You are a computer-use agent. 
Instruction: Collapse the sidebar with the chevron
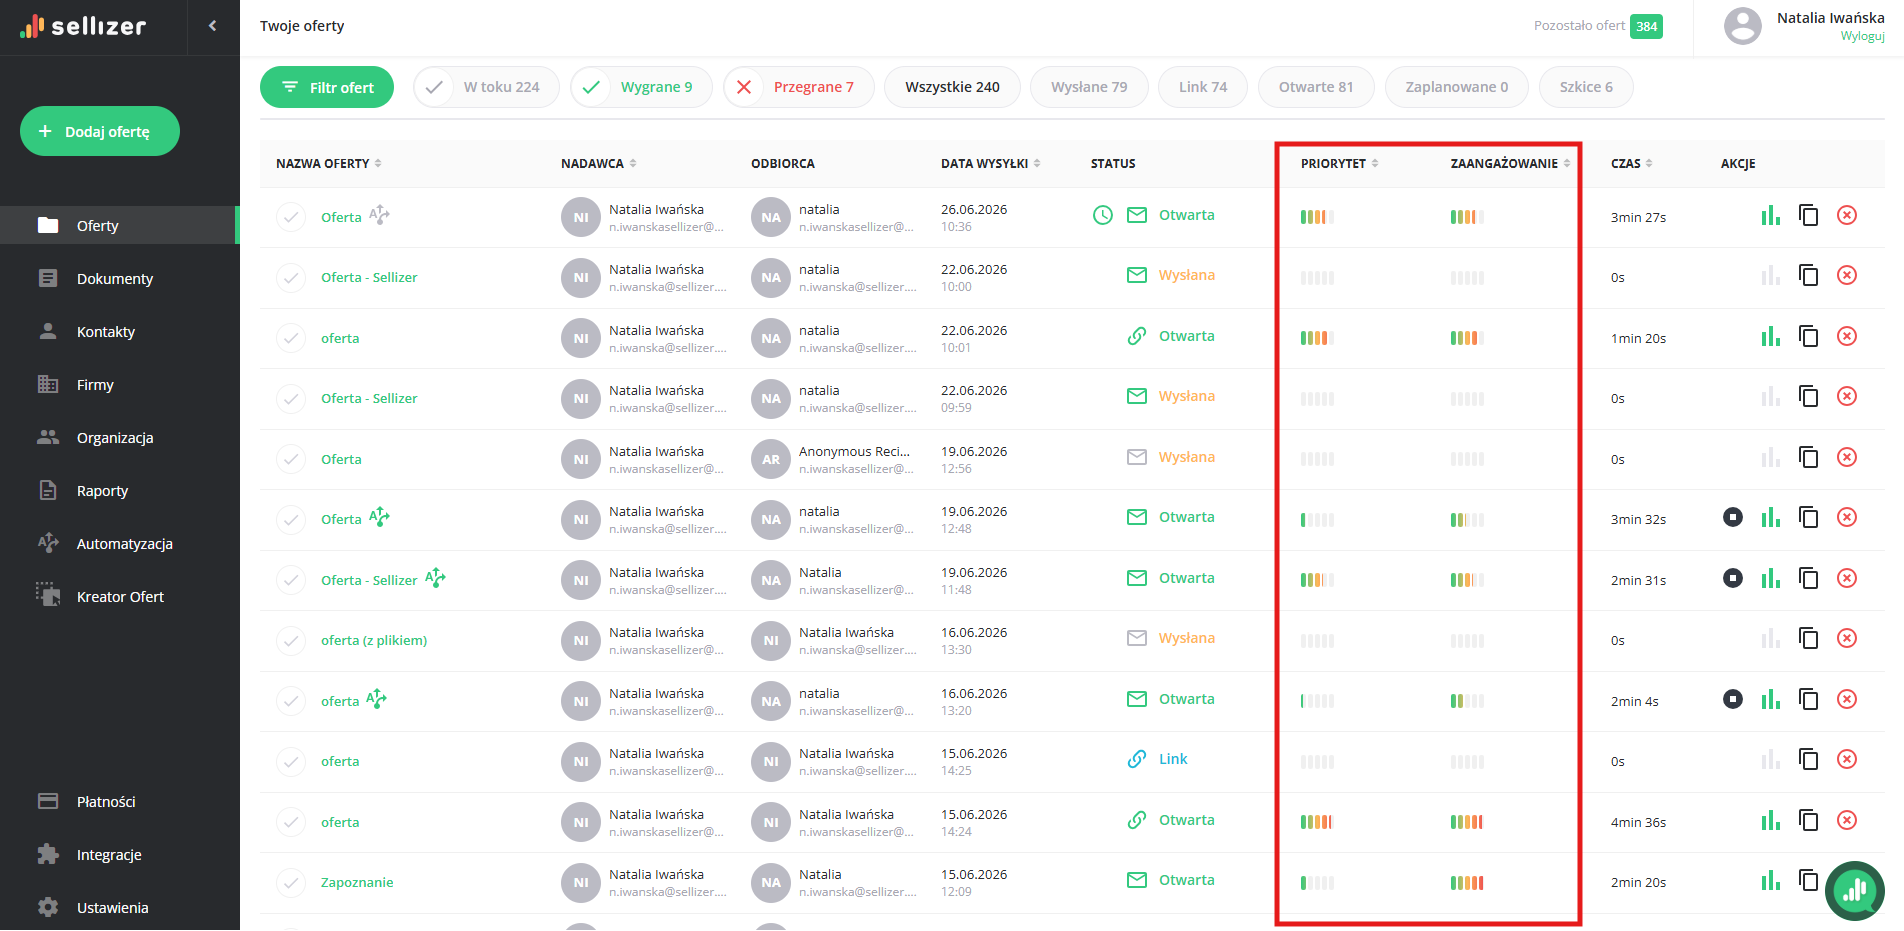pos(212,26)
